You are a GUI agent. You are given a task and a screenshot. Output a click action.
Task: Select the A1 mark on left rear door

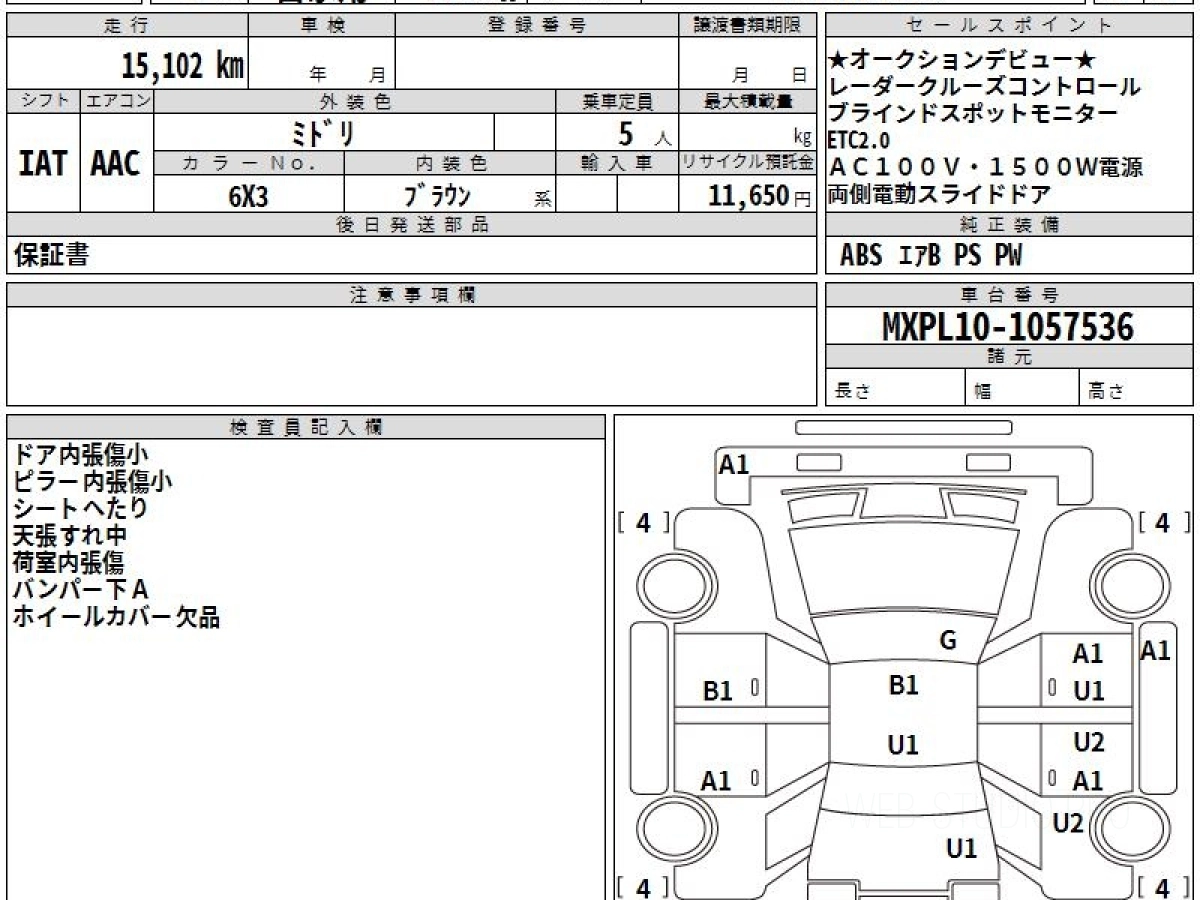click(716, 781)
